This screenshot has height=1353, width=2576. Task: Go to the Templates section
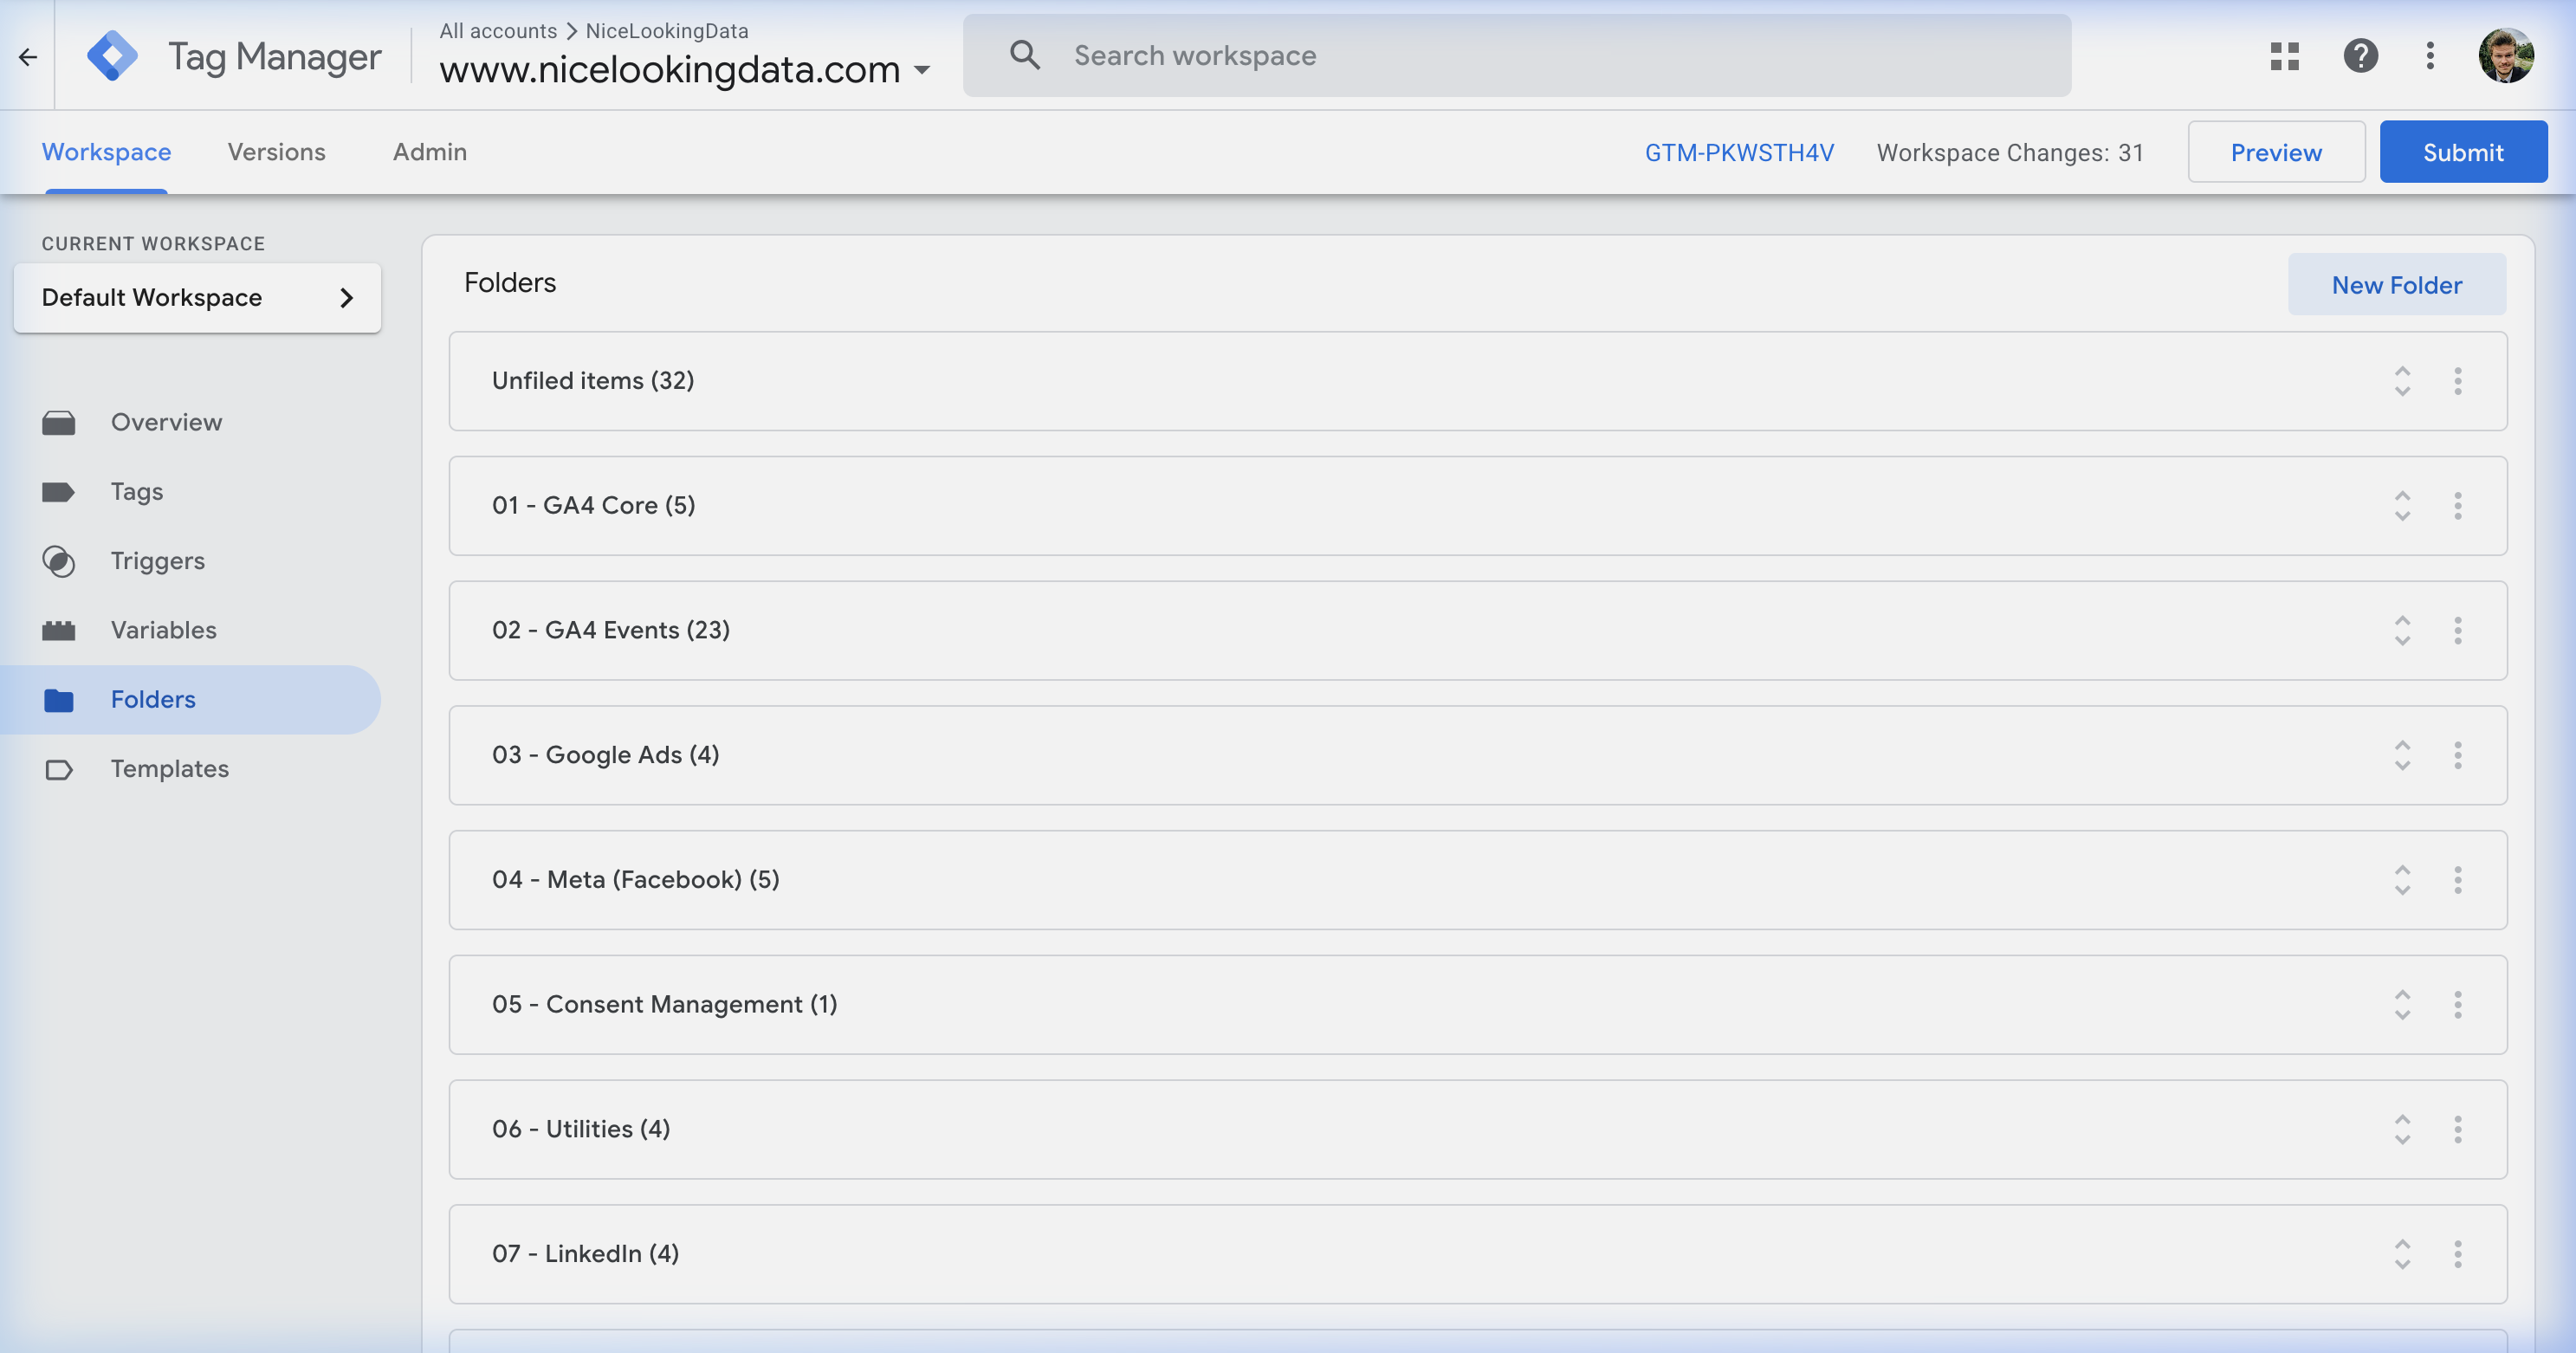click(x=169, y=768)
